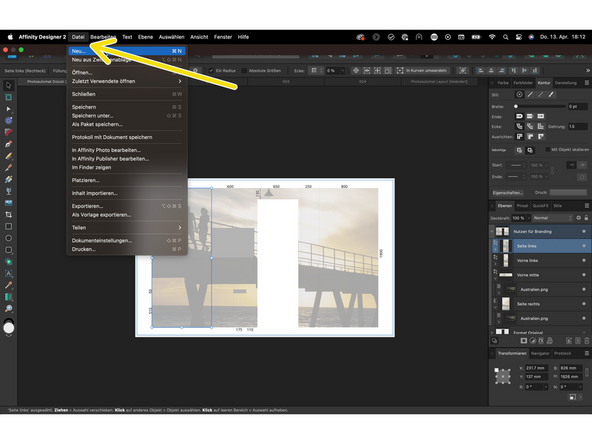Delete layer using the trash icon
The width and height of the screenshot is (592, 444).
[x=586, y=341]
